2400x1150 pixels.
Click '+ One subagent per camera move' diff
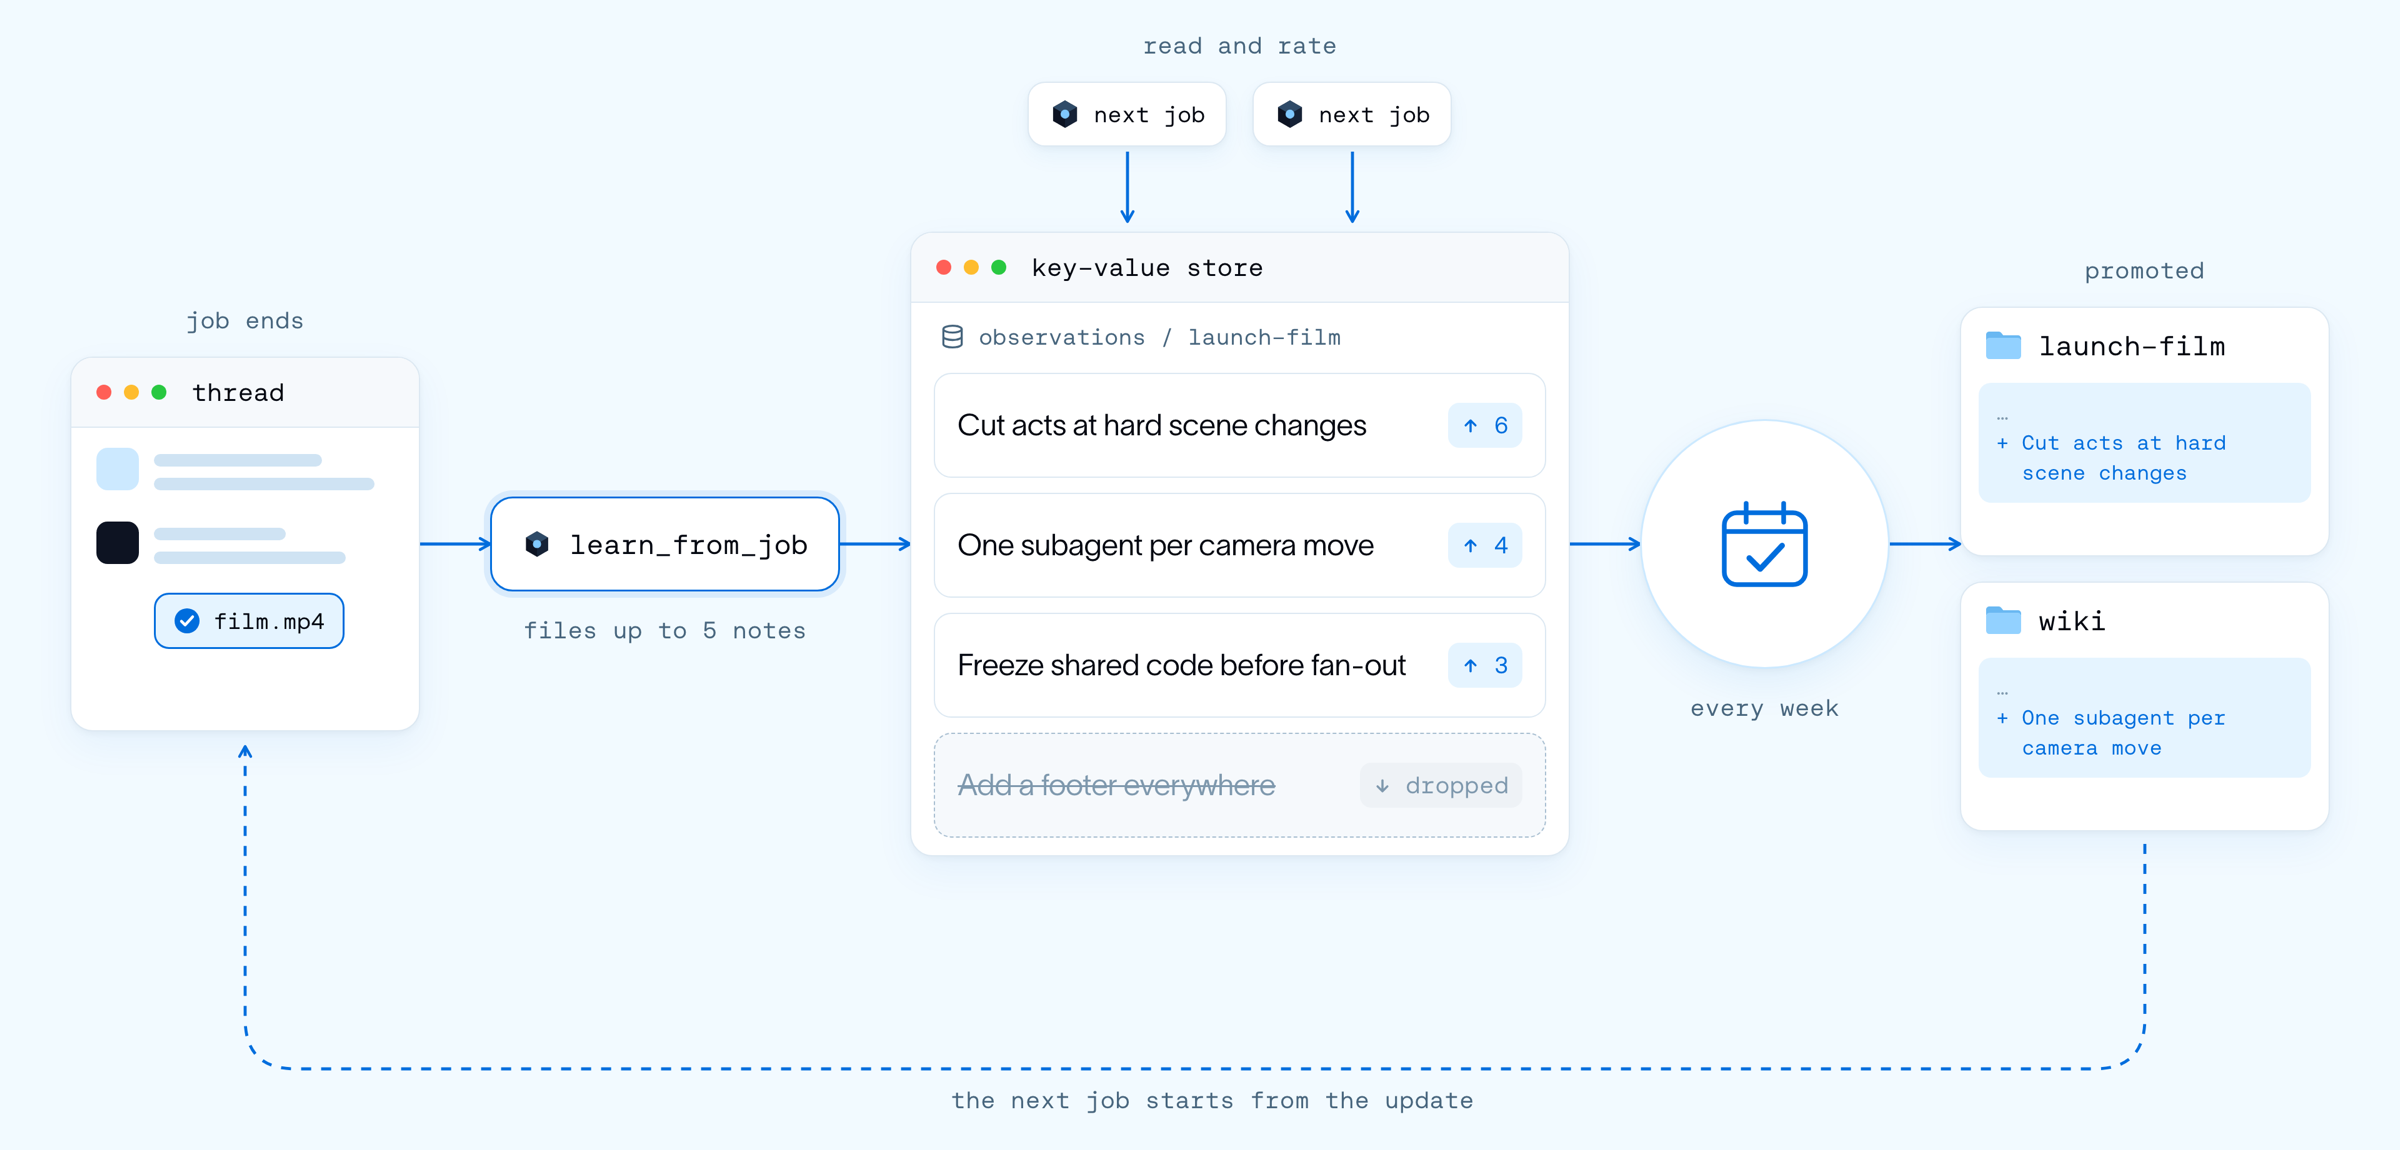coord(2111,732)
